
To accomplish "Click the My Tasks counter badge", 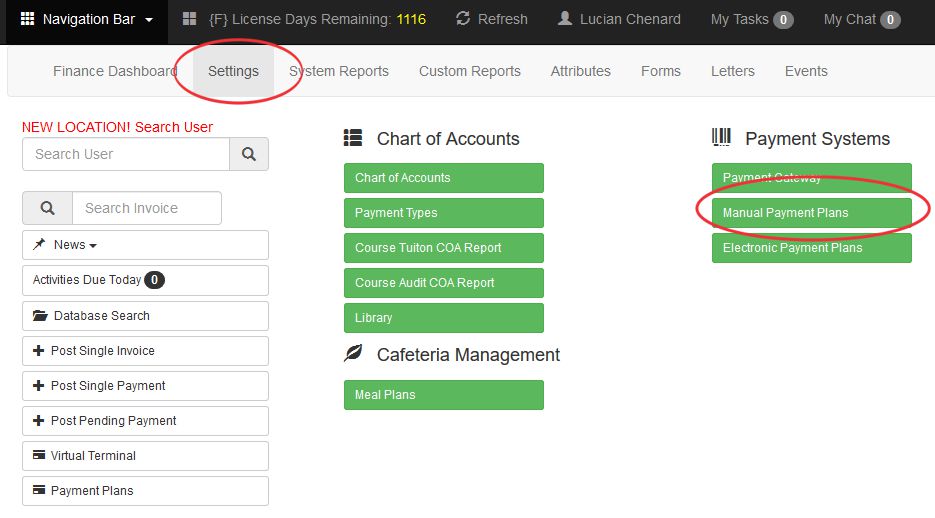I will 784,20.
